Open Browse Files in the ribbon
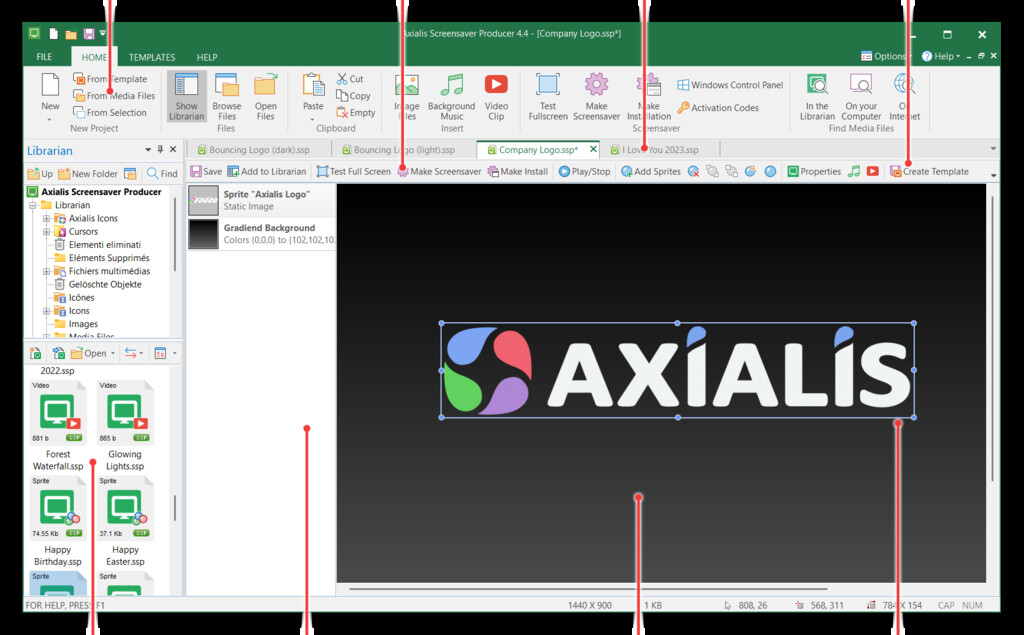Screen dimensions: 1024x635 click(x=226, y=85)
